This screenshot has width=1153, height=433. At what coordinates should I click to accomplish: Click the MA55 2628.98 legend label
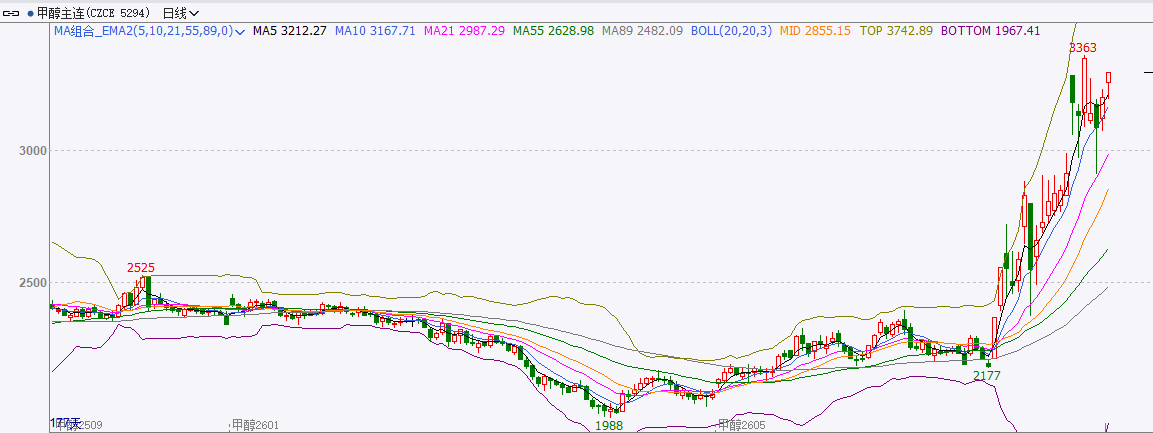click(553, 31)
